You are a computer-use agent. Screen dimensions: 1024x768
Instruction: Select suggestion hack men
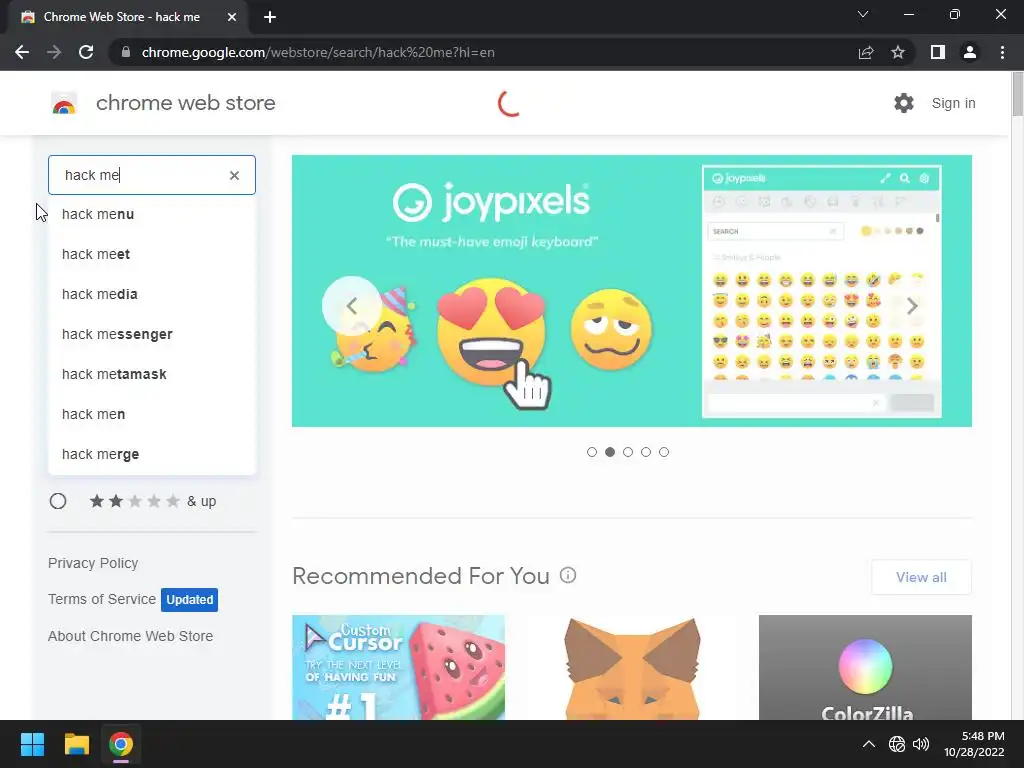(x=152, y=414)
